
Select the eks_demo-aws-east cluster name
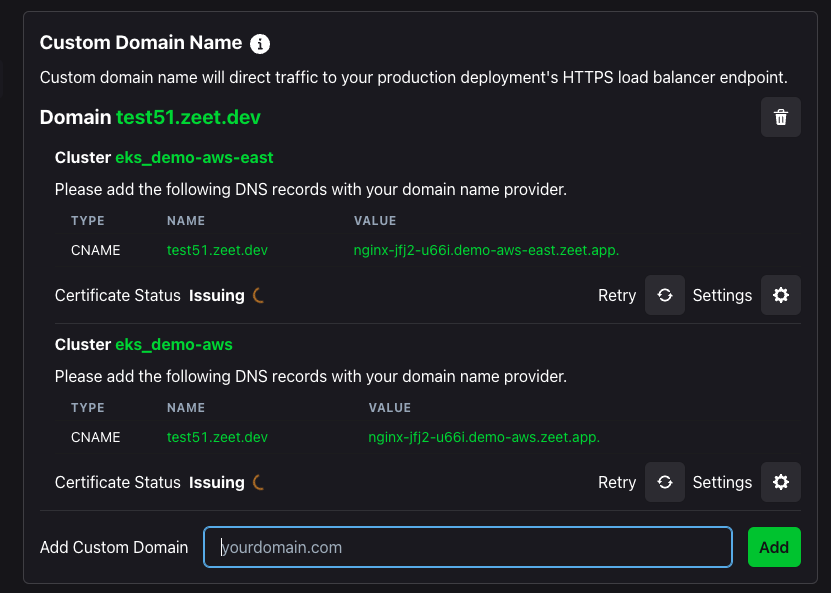pyautogui.click(x=194, y=157)
